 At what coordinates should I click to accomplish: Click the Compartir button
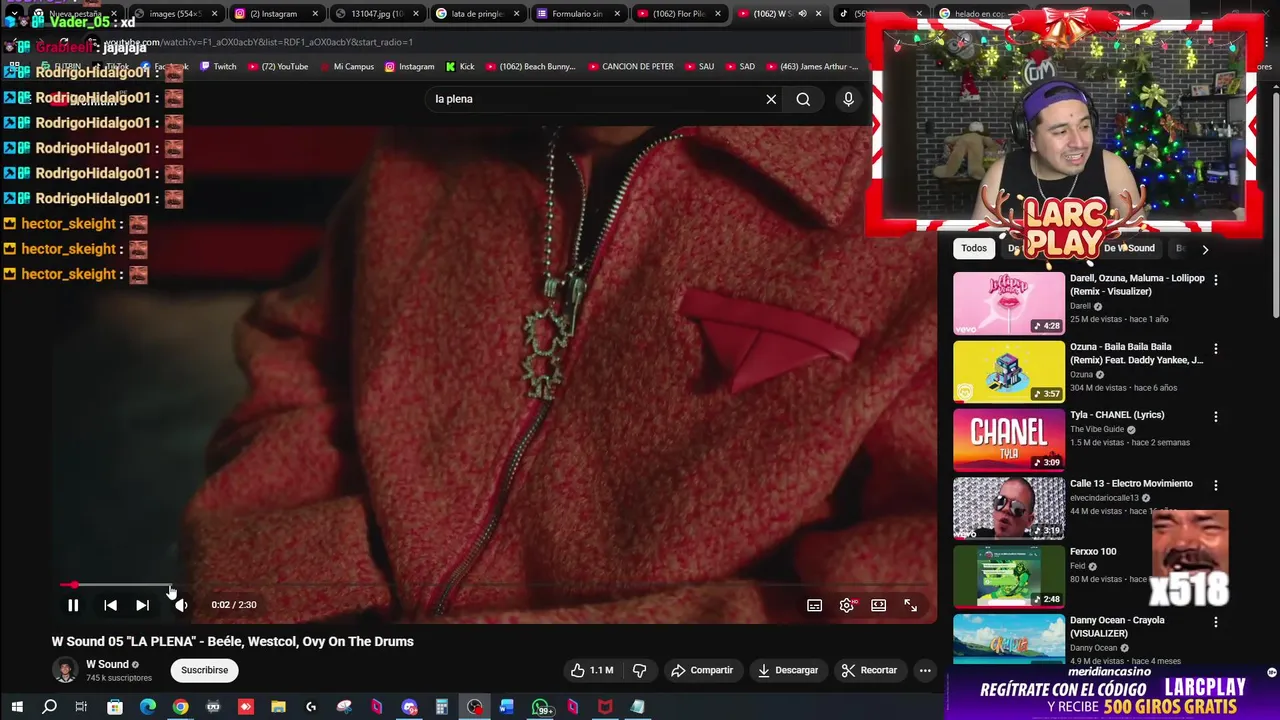coord(702,670)
